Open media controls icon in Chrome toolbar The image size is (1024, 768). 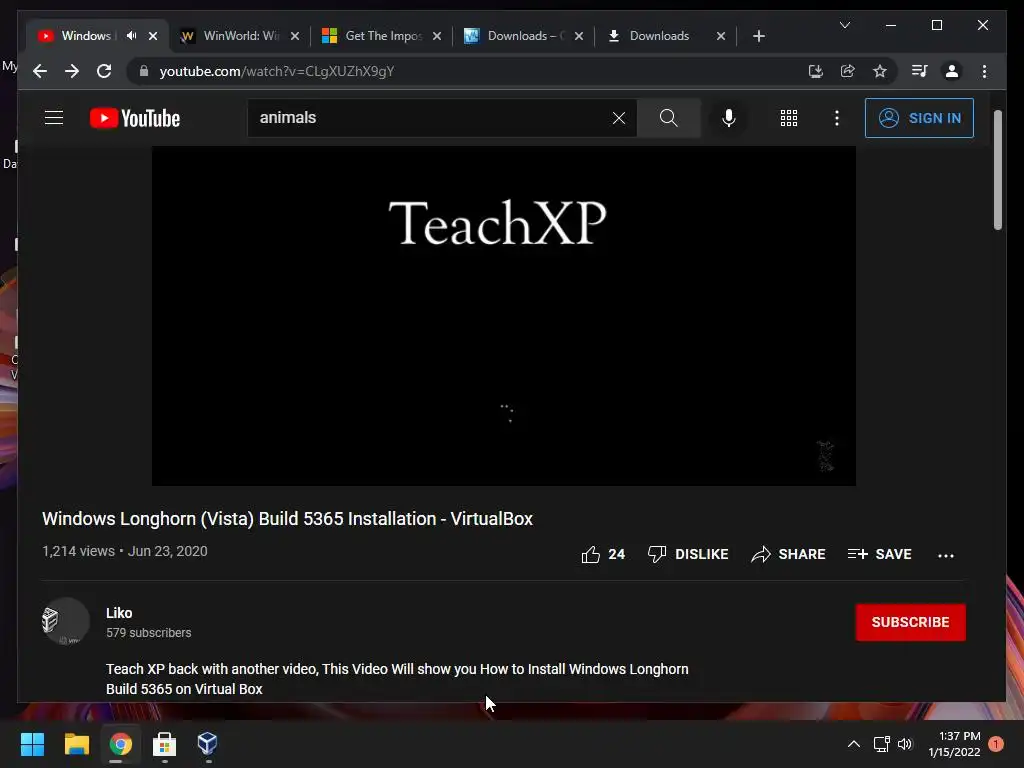(x=920, y=71)
